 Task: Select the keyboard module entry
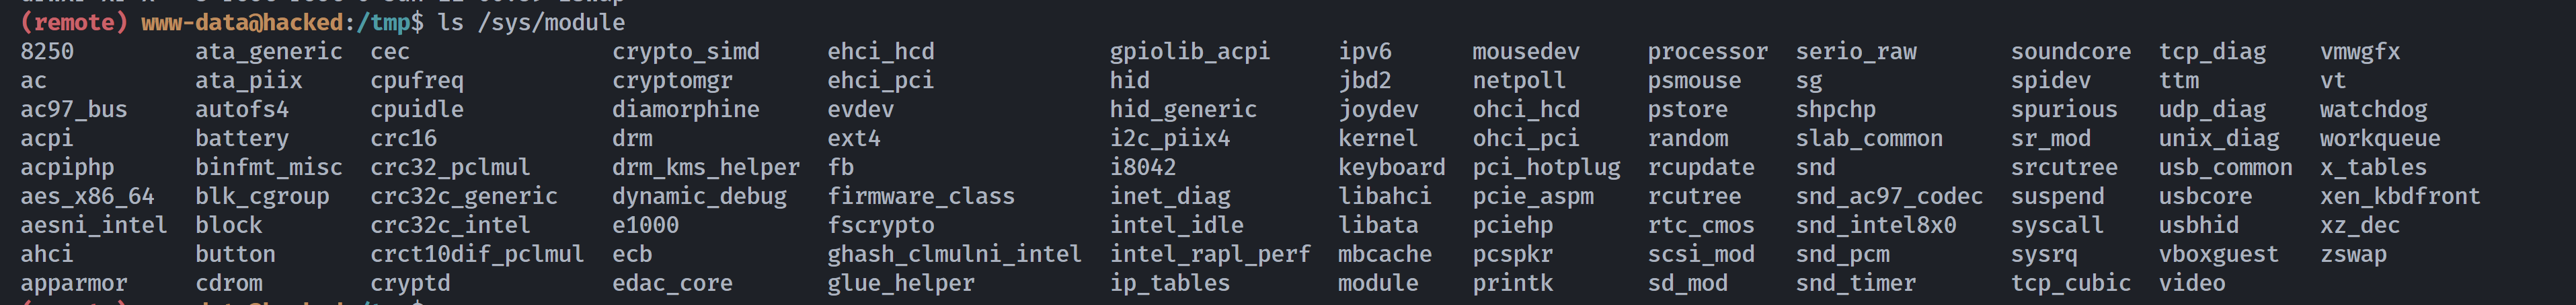1392,167
